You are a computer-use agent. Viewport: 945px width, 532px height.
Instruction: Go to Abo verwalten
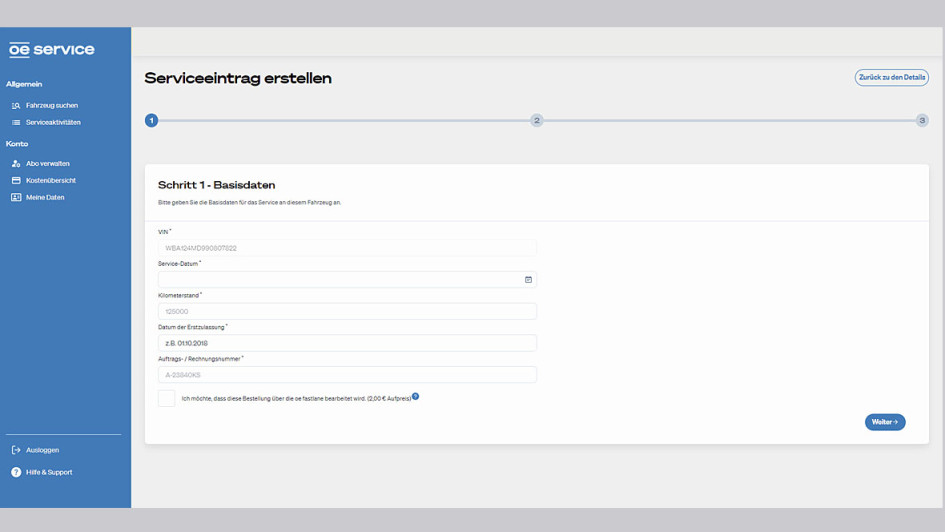click(x=47, y=163)
